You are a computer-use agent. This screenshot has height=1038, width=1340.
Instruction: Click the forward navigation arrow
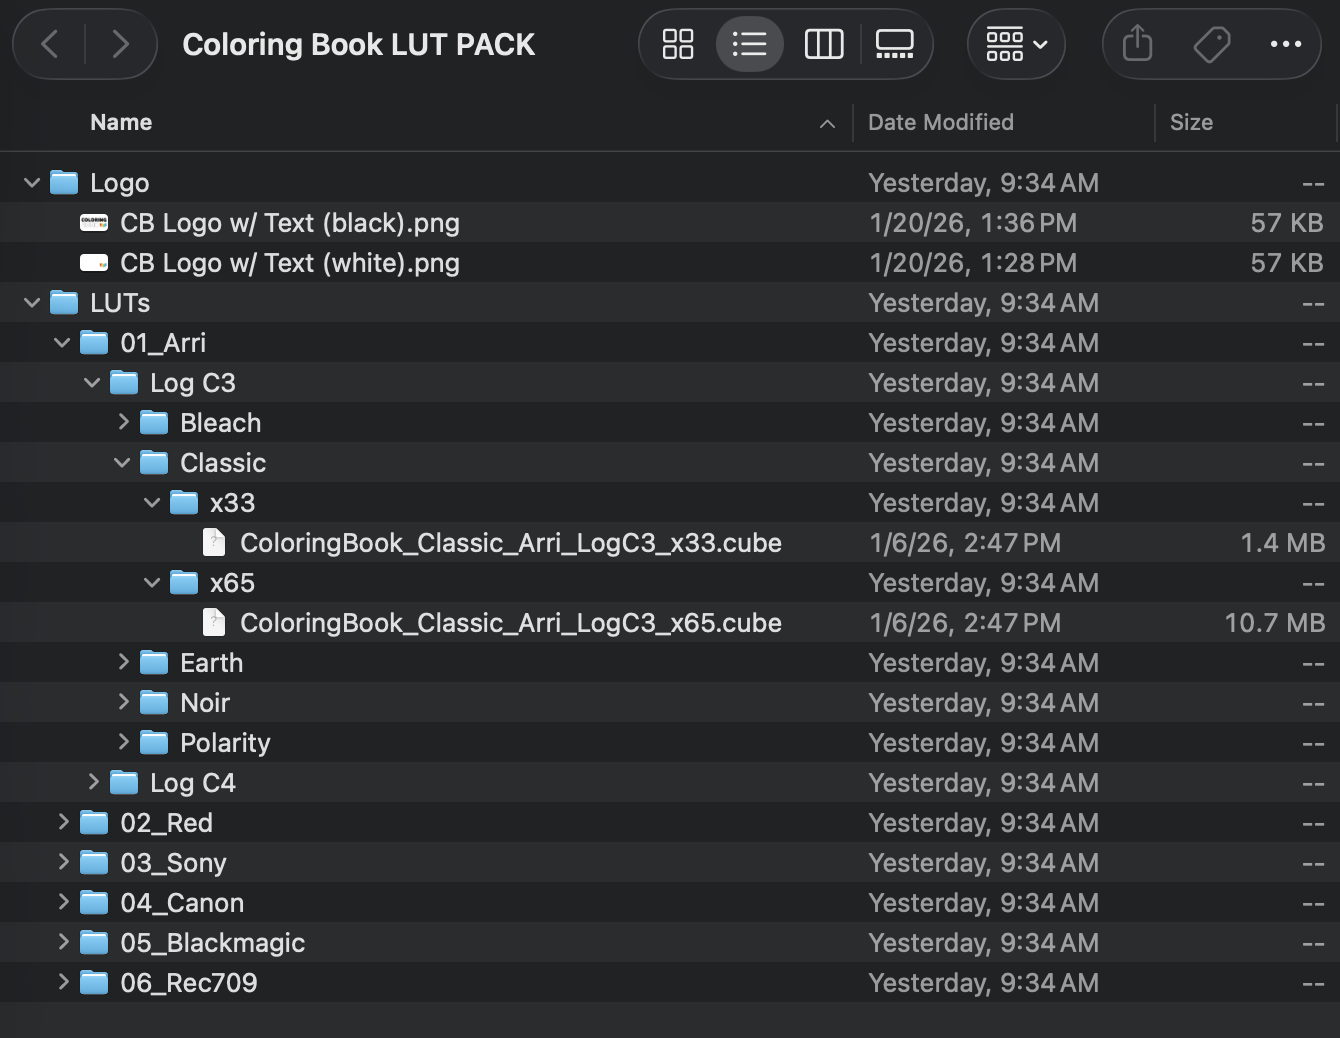(x=121, y=44)
